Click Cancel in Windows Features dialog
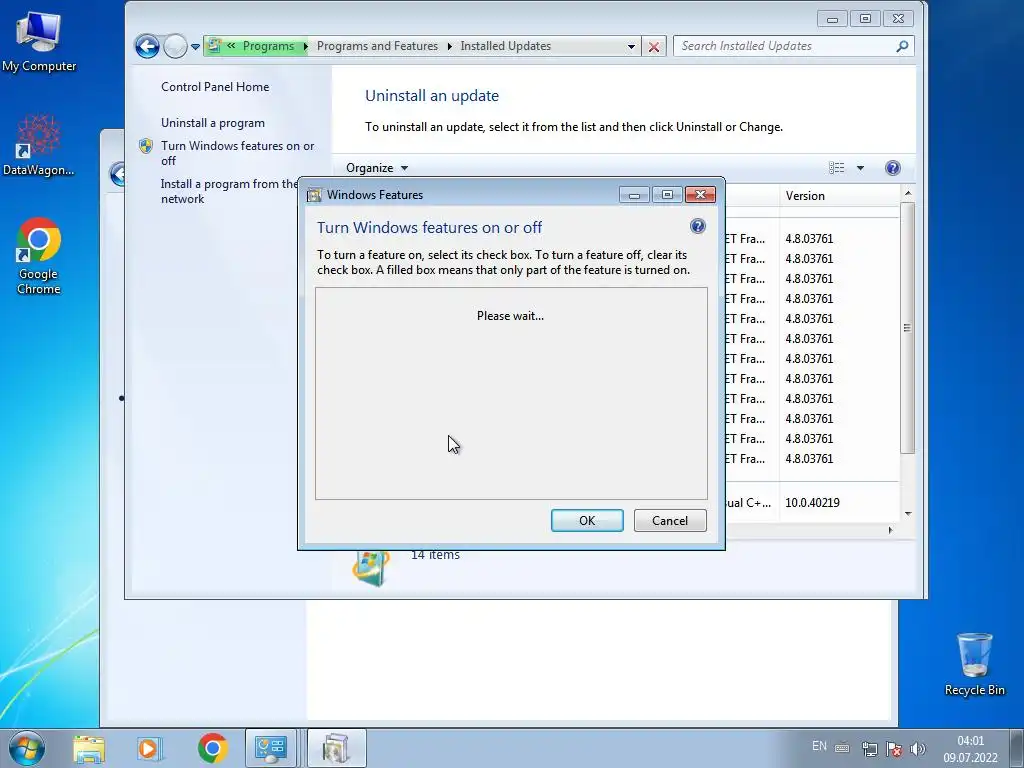This screenshot has width=1024, height=768. point(670,520)
